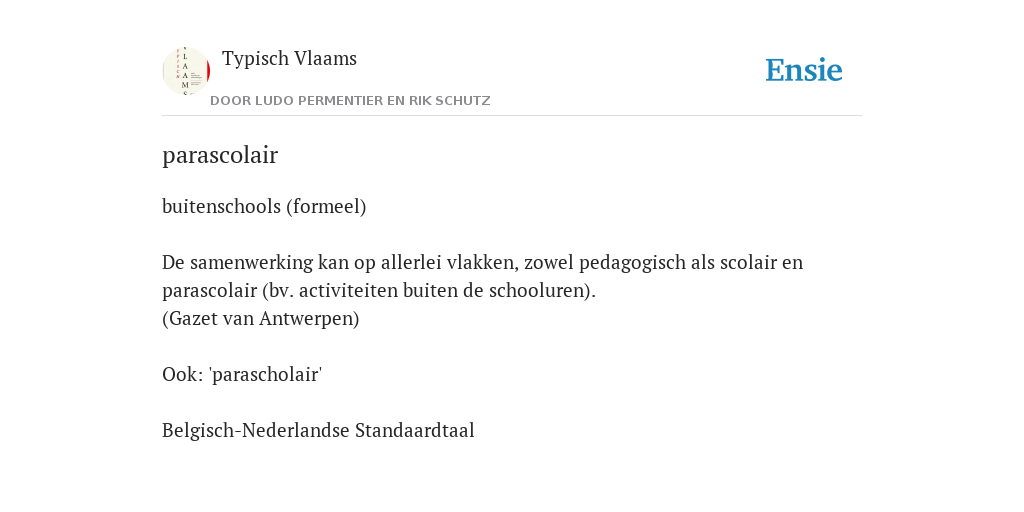Click 'parascolair' at start of second example line
Image resolution: width=1024 pixels, height=512 pixels.
tap(209, 291)
